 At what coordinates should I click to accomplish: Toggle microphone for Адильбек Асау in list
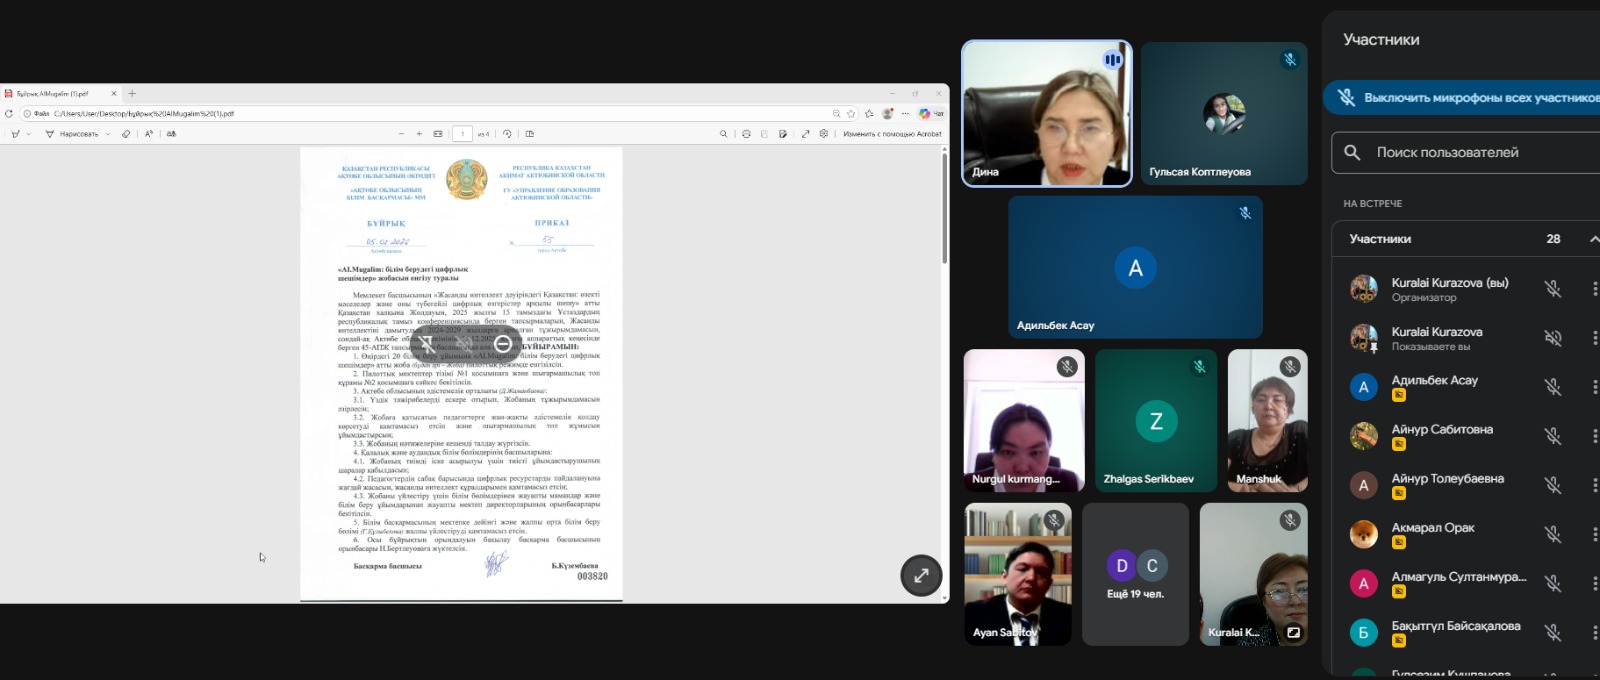coord(1552,387)
